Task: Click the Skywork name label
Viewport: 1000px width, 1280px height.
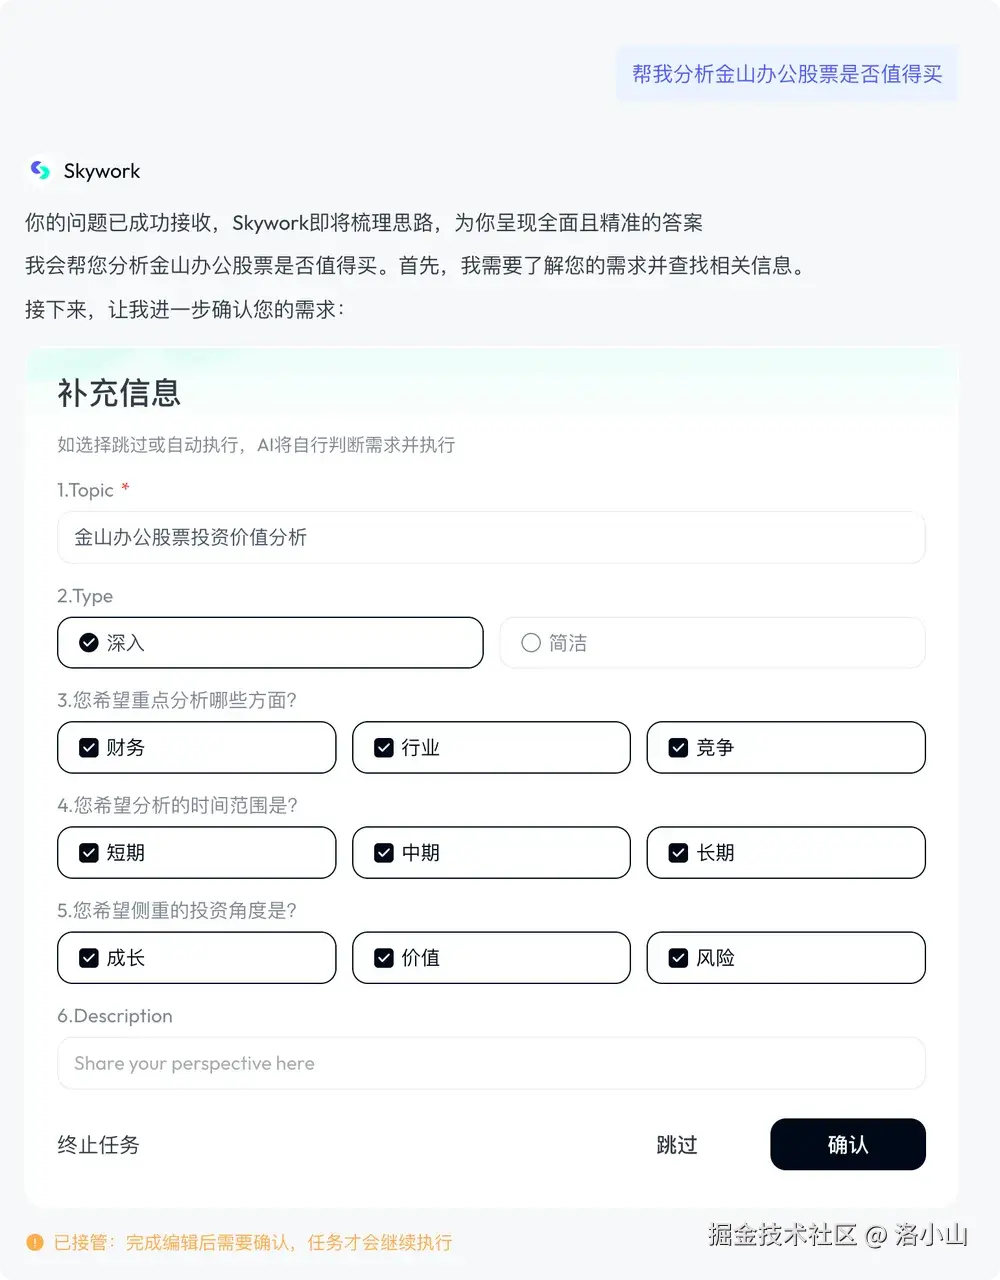Action: [102, 171]
